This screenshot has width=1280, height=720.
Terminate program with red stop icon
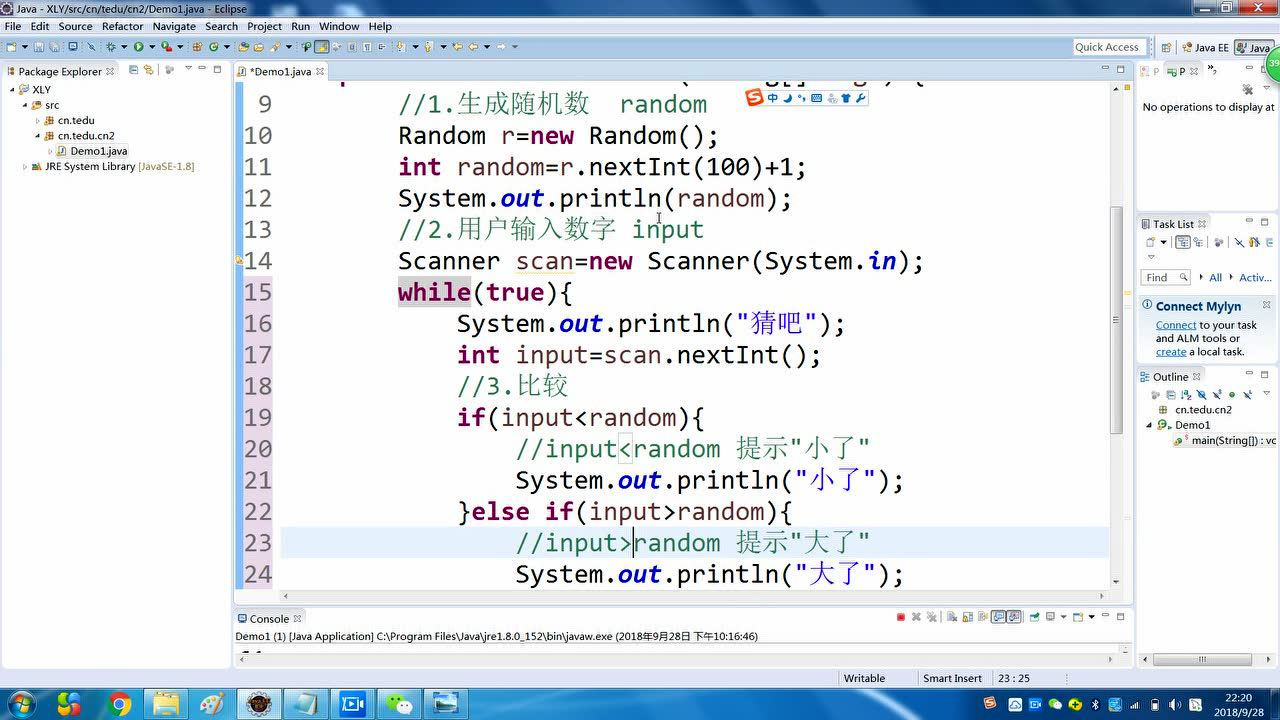click(x=900, y=617)
